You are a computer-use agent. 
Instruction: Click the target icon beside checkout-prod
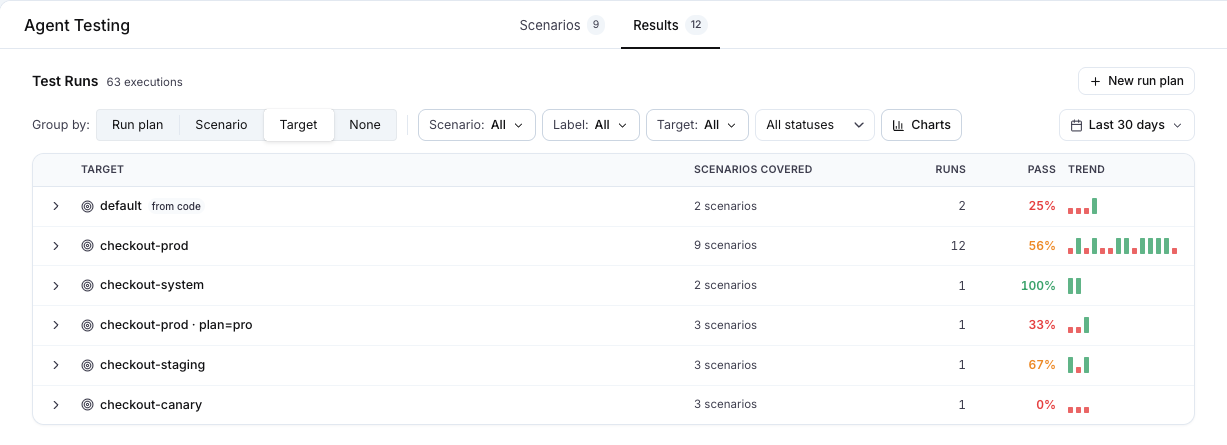tap(87, 246)
